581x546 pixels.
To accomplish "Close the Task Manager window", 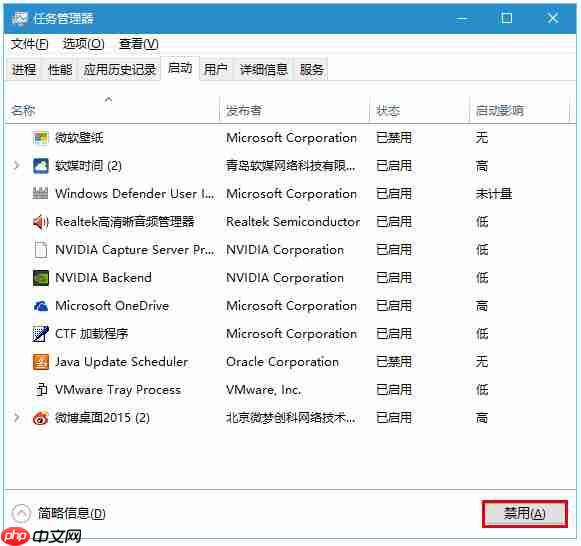I will pyautogui.click(x=552, y=18).
